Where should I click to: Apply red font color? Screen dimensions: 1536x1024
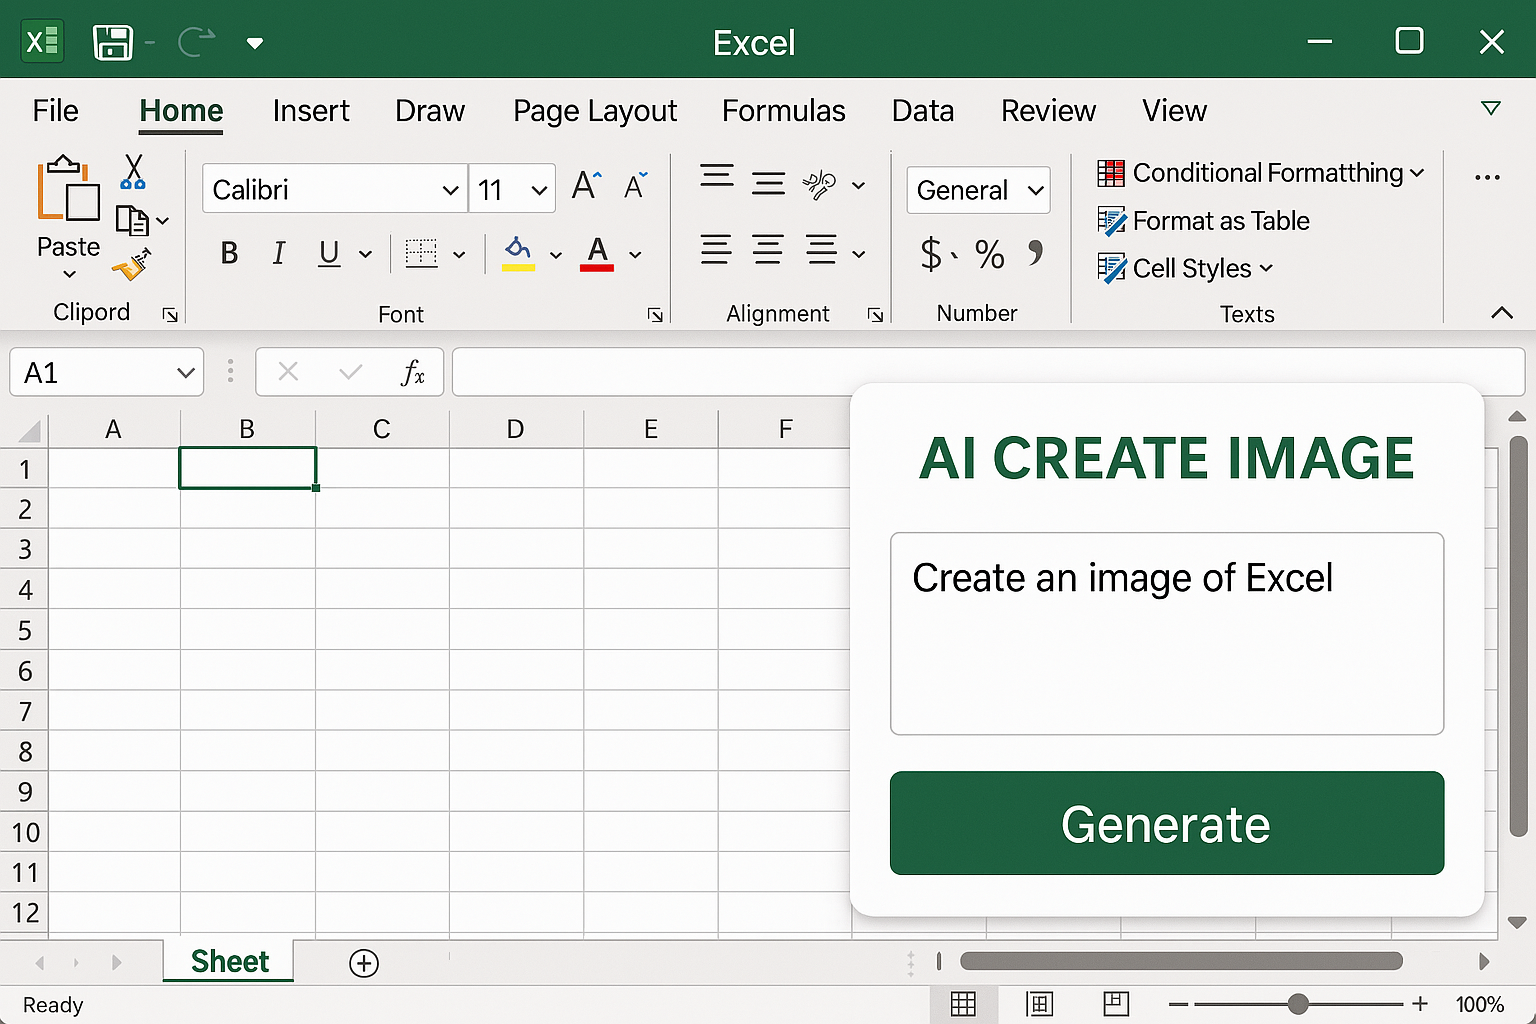(x=597, y=254)
